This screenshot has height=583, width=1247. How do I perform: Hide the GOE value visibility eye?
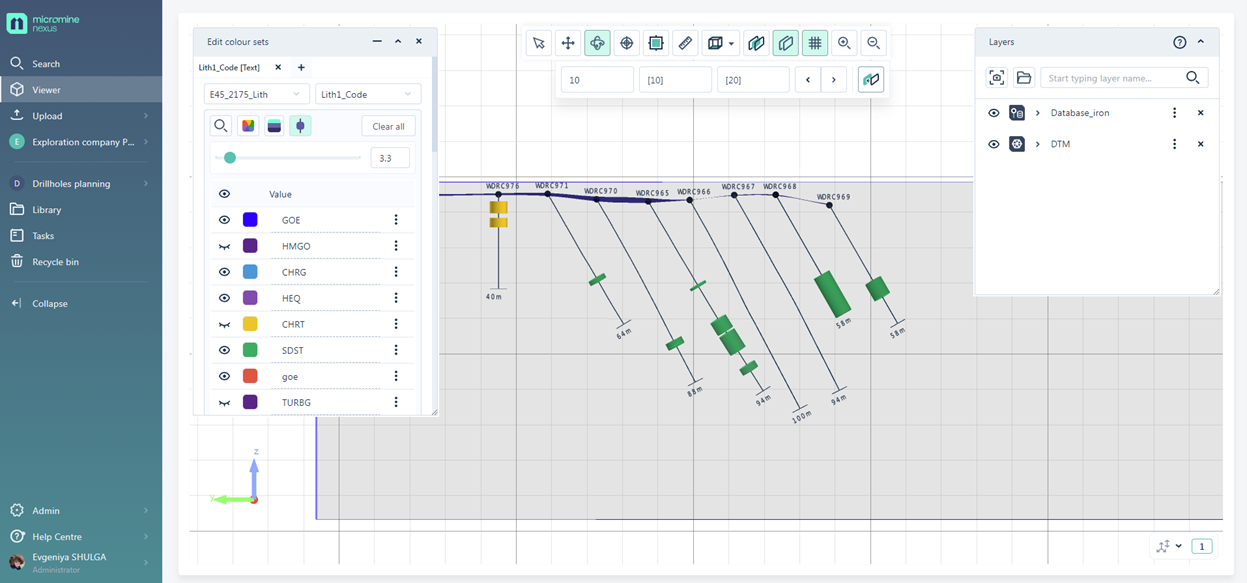[x=224, y=220]
